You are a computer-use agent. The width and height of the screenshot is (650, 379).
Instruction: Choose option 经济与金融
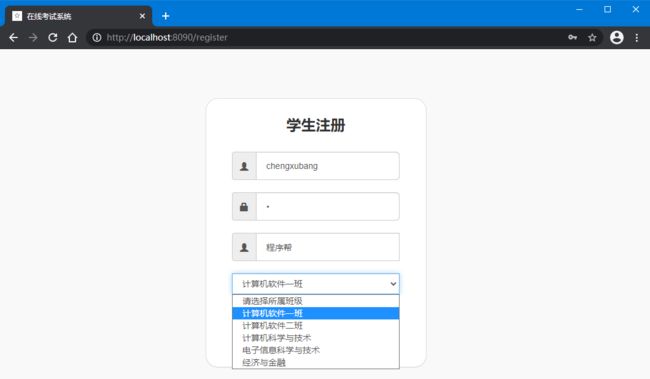(x=316, y=362)
